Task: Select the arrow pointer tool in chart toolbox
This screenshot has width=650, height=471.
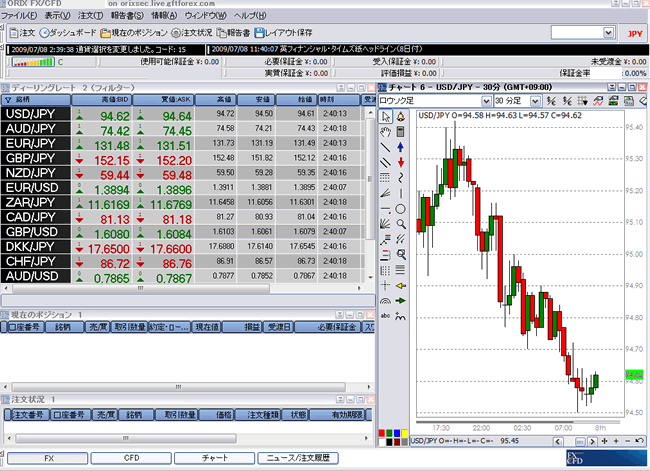Action: point(386,117)
